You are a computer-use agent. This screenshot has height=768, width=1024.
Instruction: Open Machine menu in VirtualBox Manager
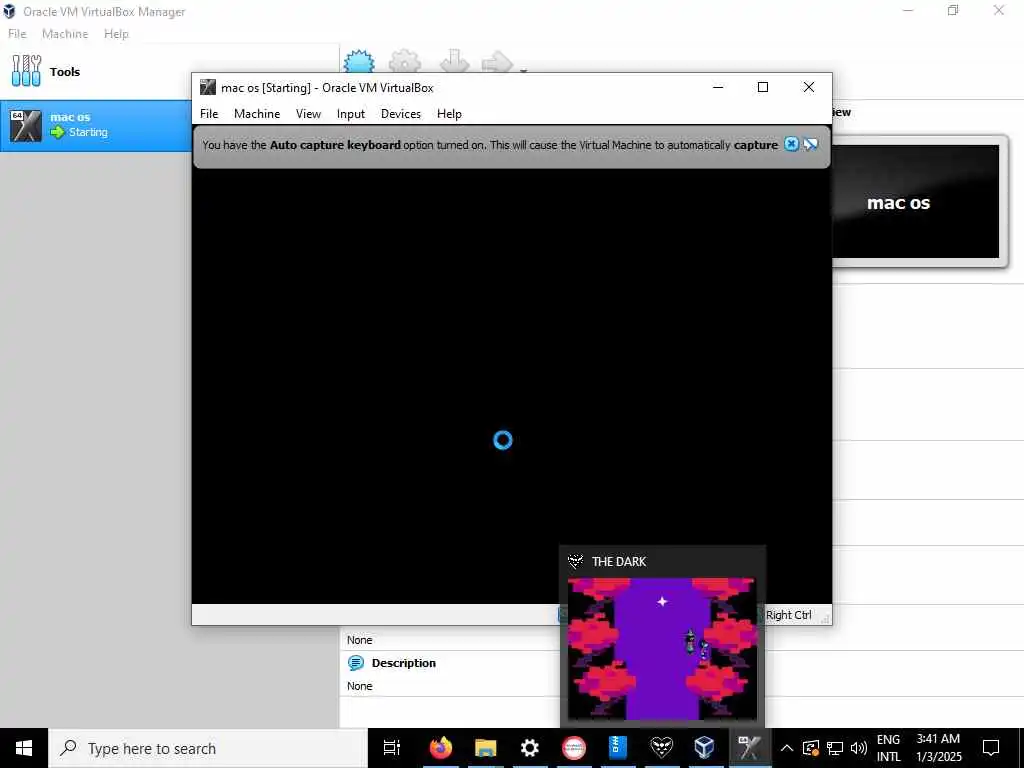[x=65, y=34]
